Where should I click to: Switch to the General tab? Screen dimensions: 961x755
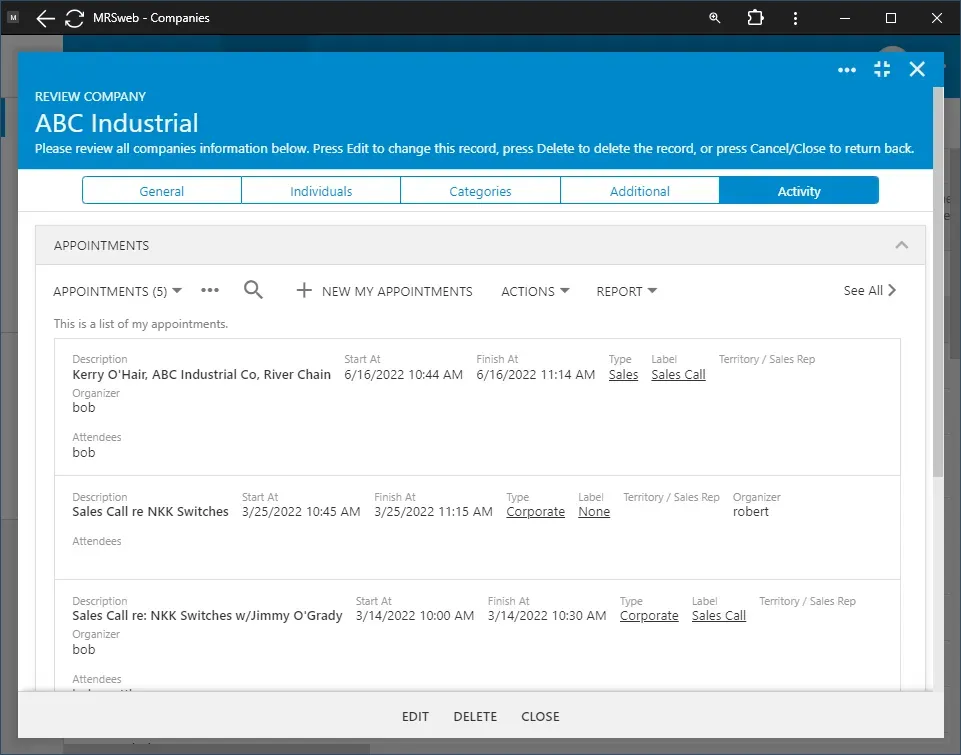click(162, 191)
